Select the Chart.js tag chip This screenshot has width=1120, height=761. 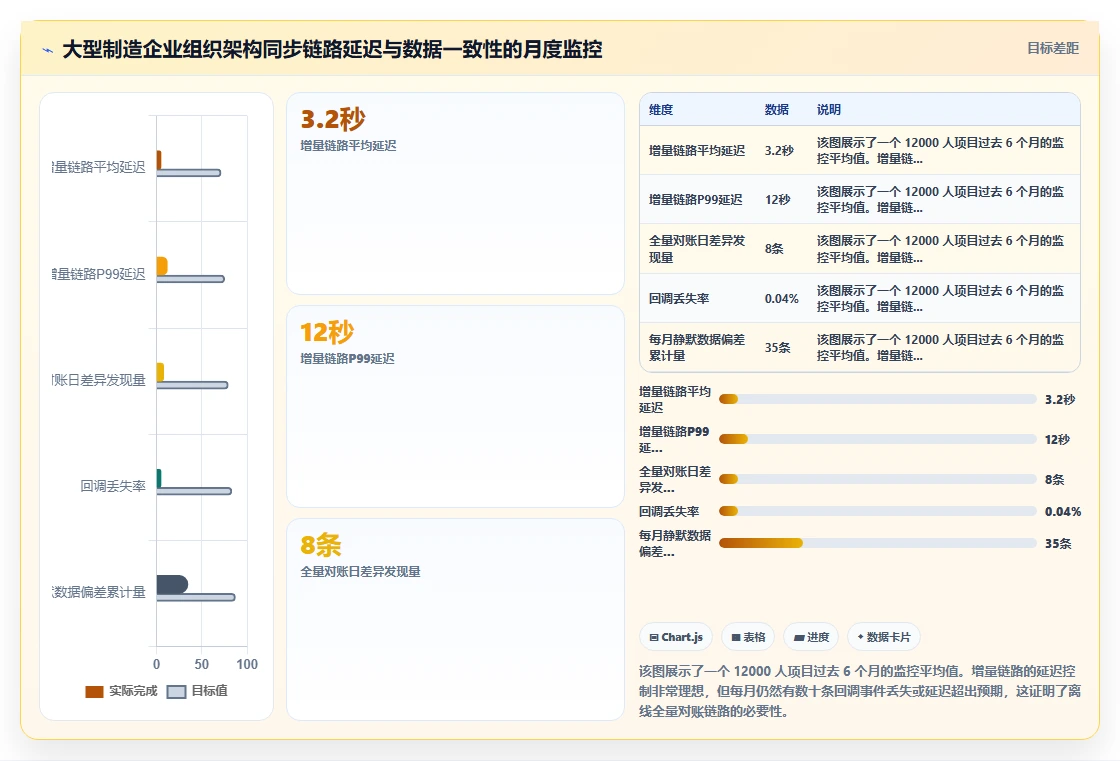coord(676,637)
